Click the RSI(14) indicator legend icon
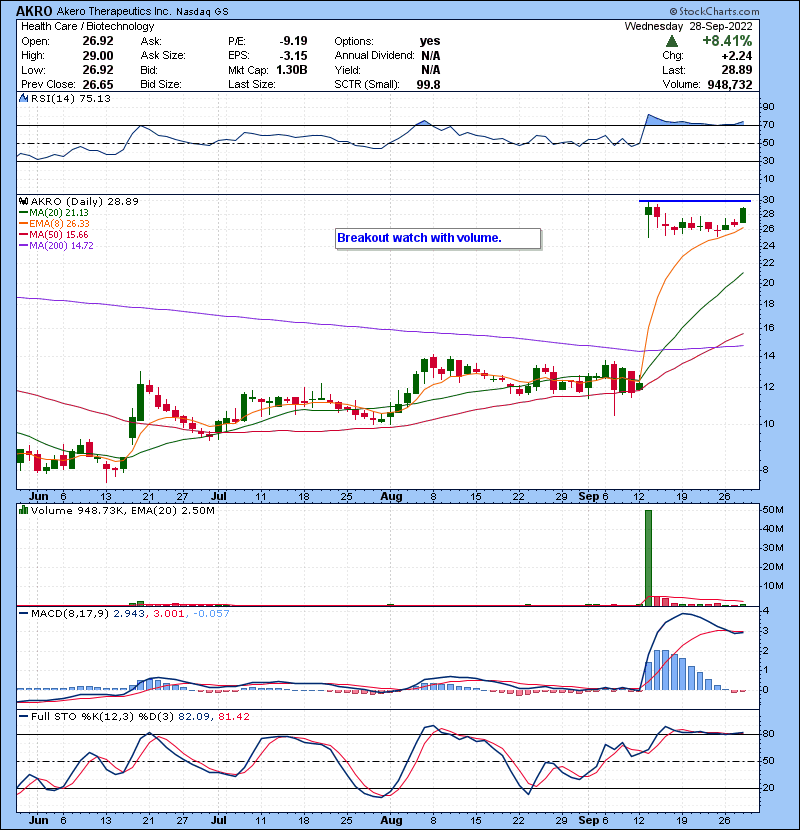The image size is (800, 830). (23, 98)
